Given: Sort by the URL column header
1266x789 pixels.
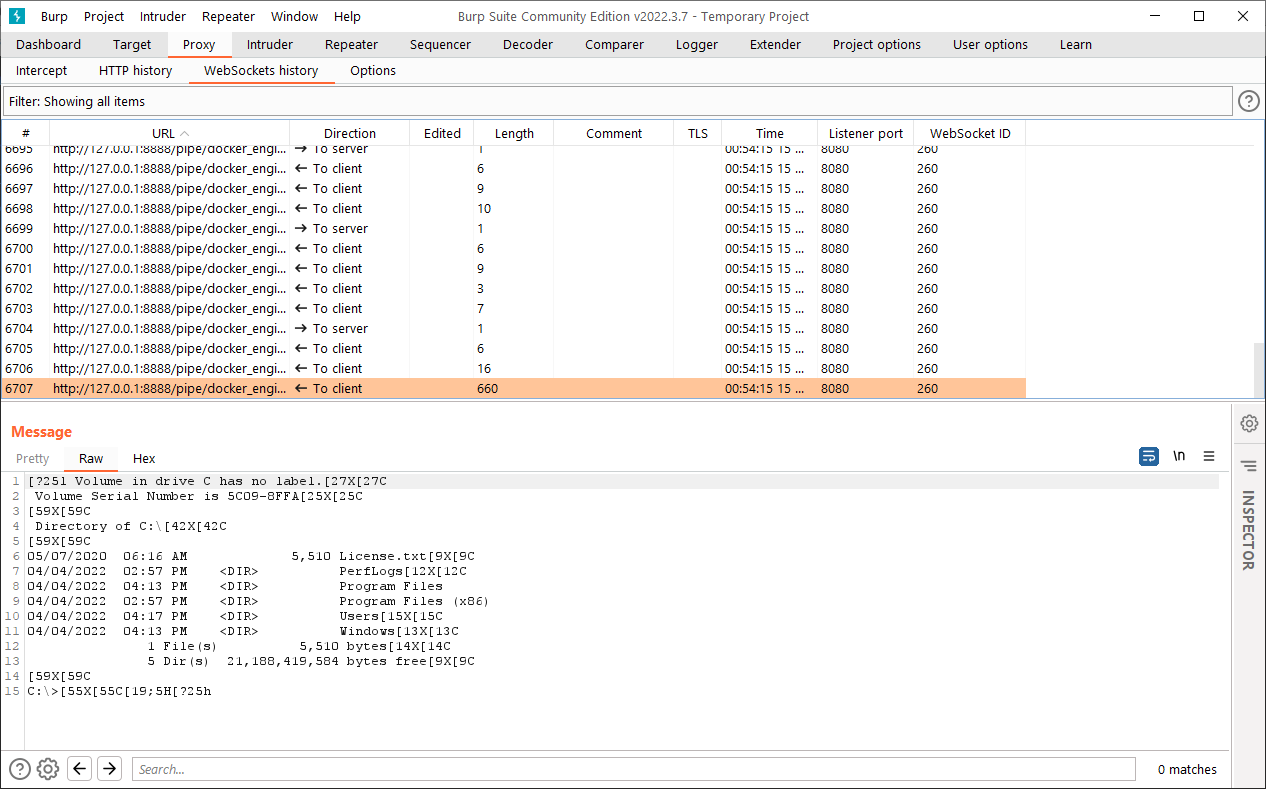Looking at the screenshot, I should coord(169,133).
